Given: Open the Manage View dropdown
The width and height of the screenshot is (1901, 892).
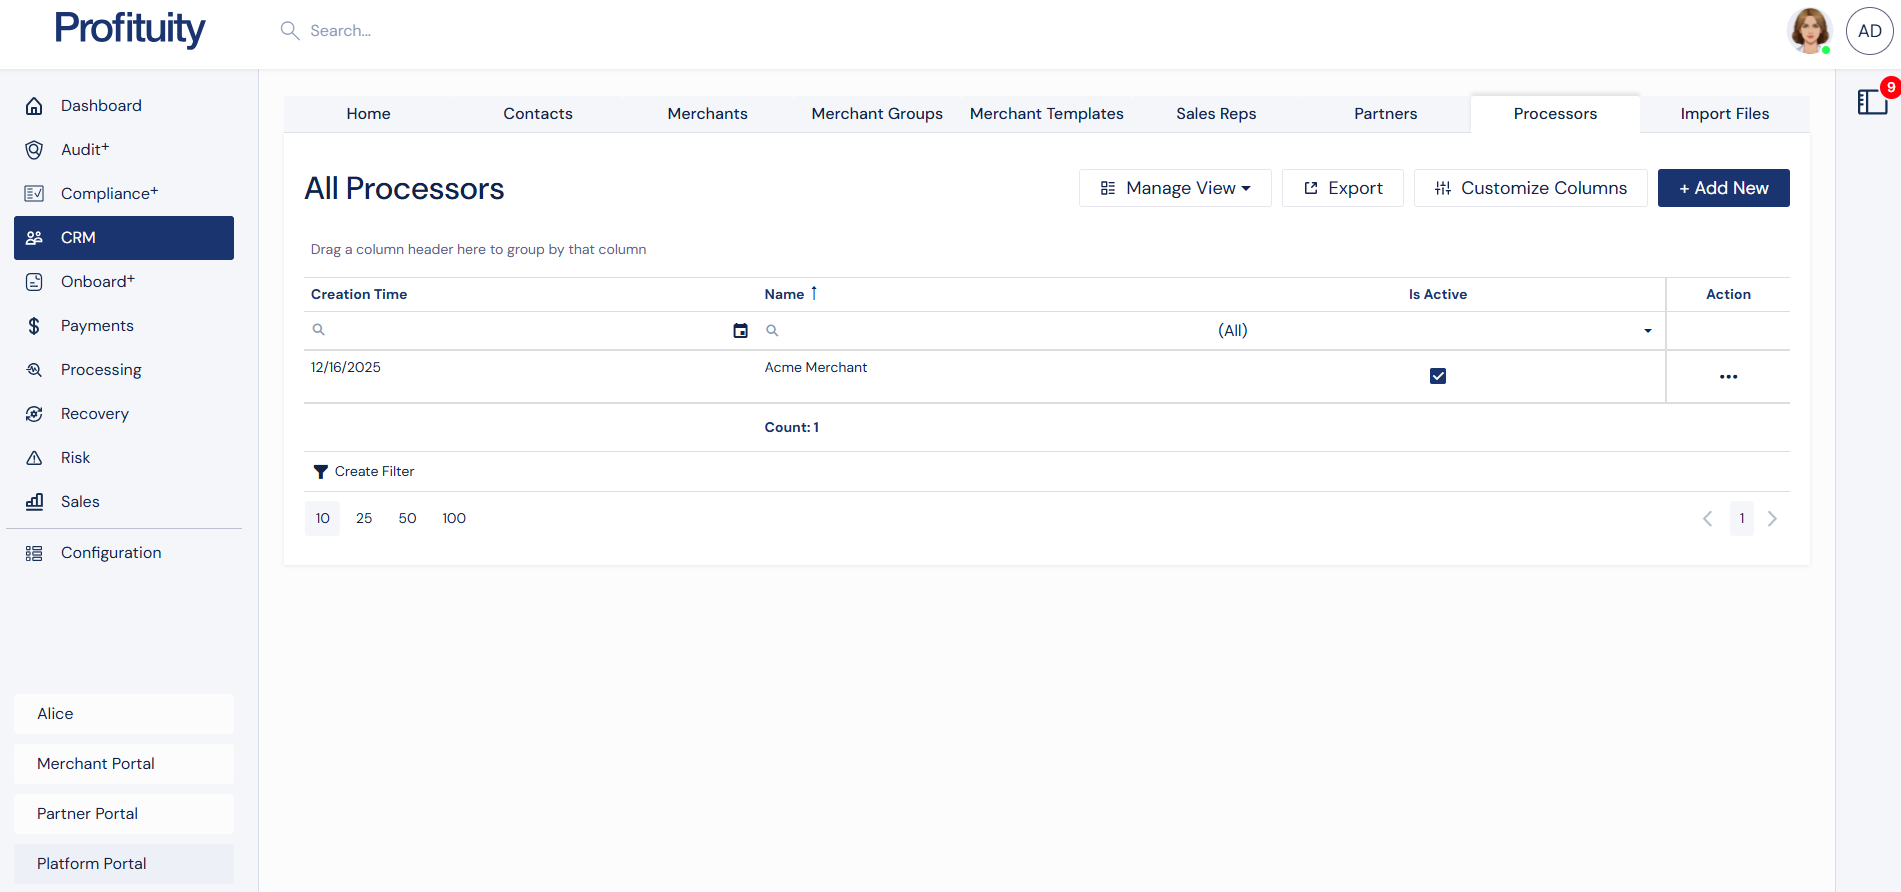Looking at the screenshot, I should click(1175, 188).
